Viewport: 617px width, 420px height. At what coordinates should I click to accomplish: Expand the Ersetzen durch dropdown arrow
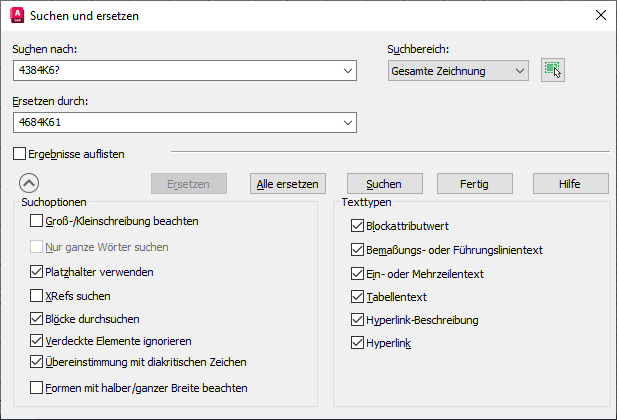[348, 122]
